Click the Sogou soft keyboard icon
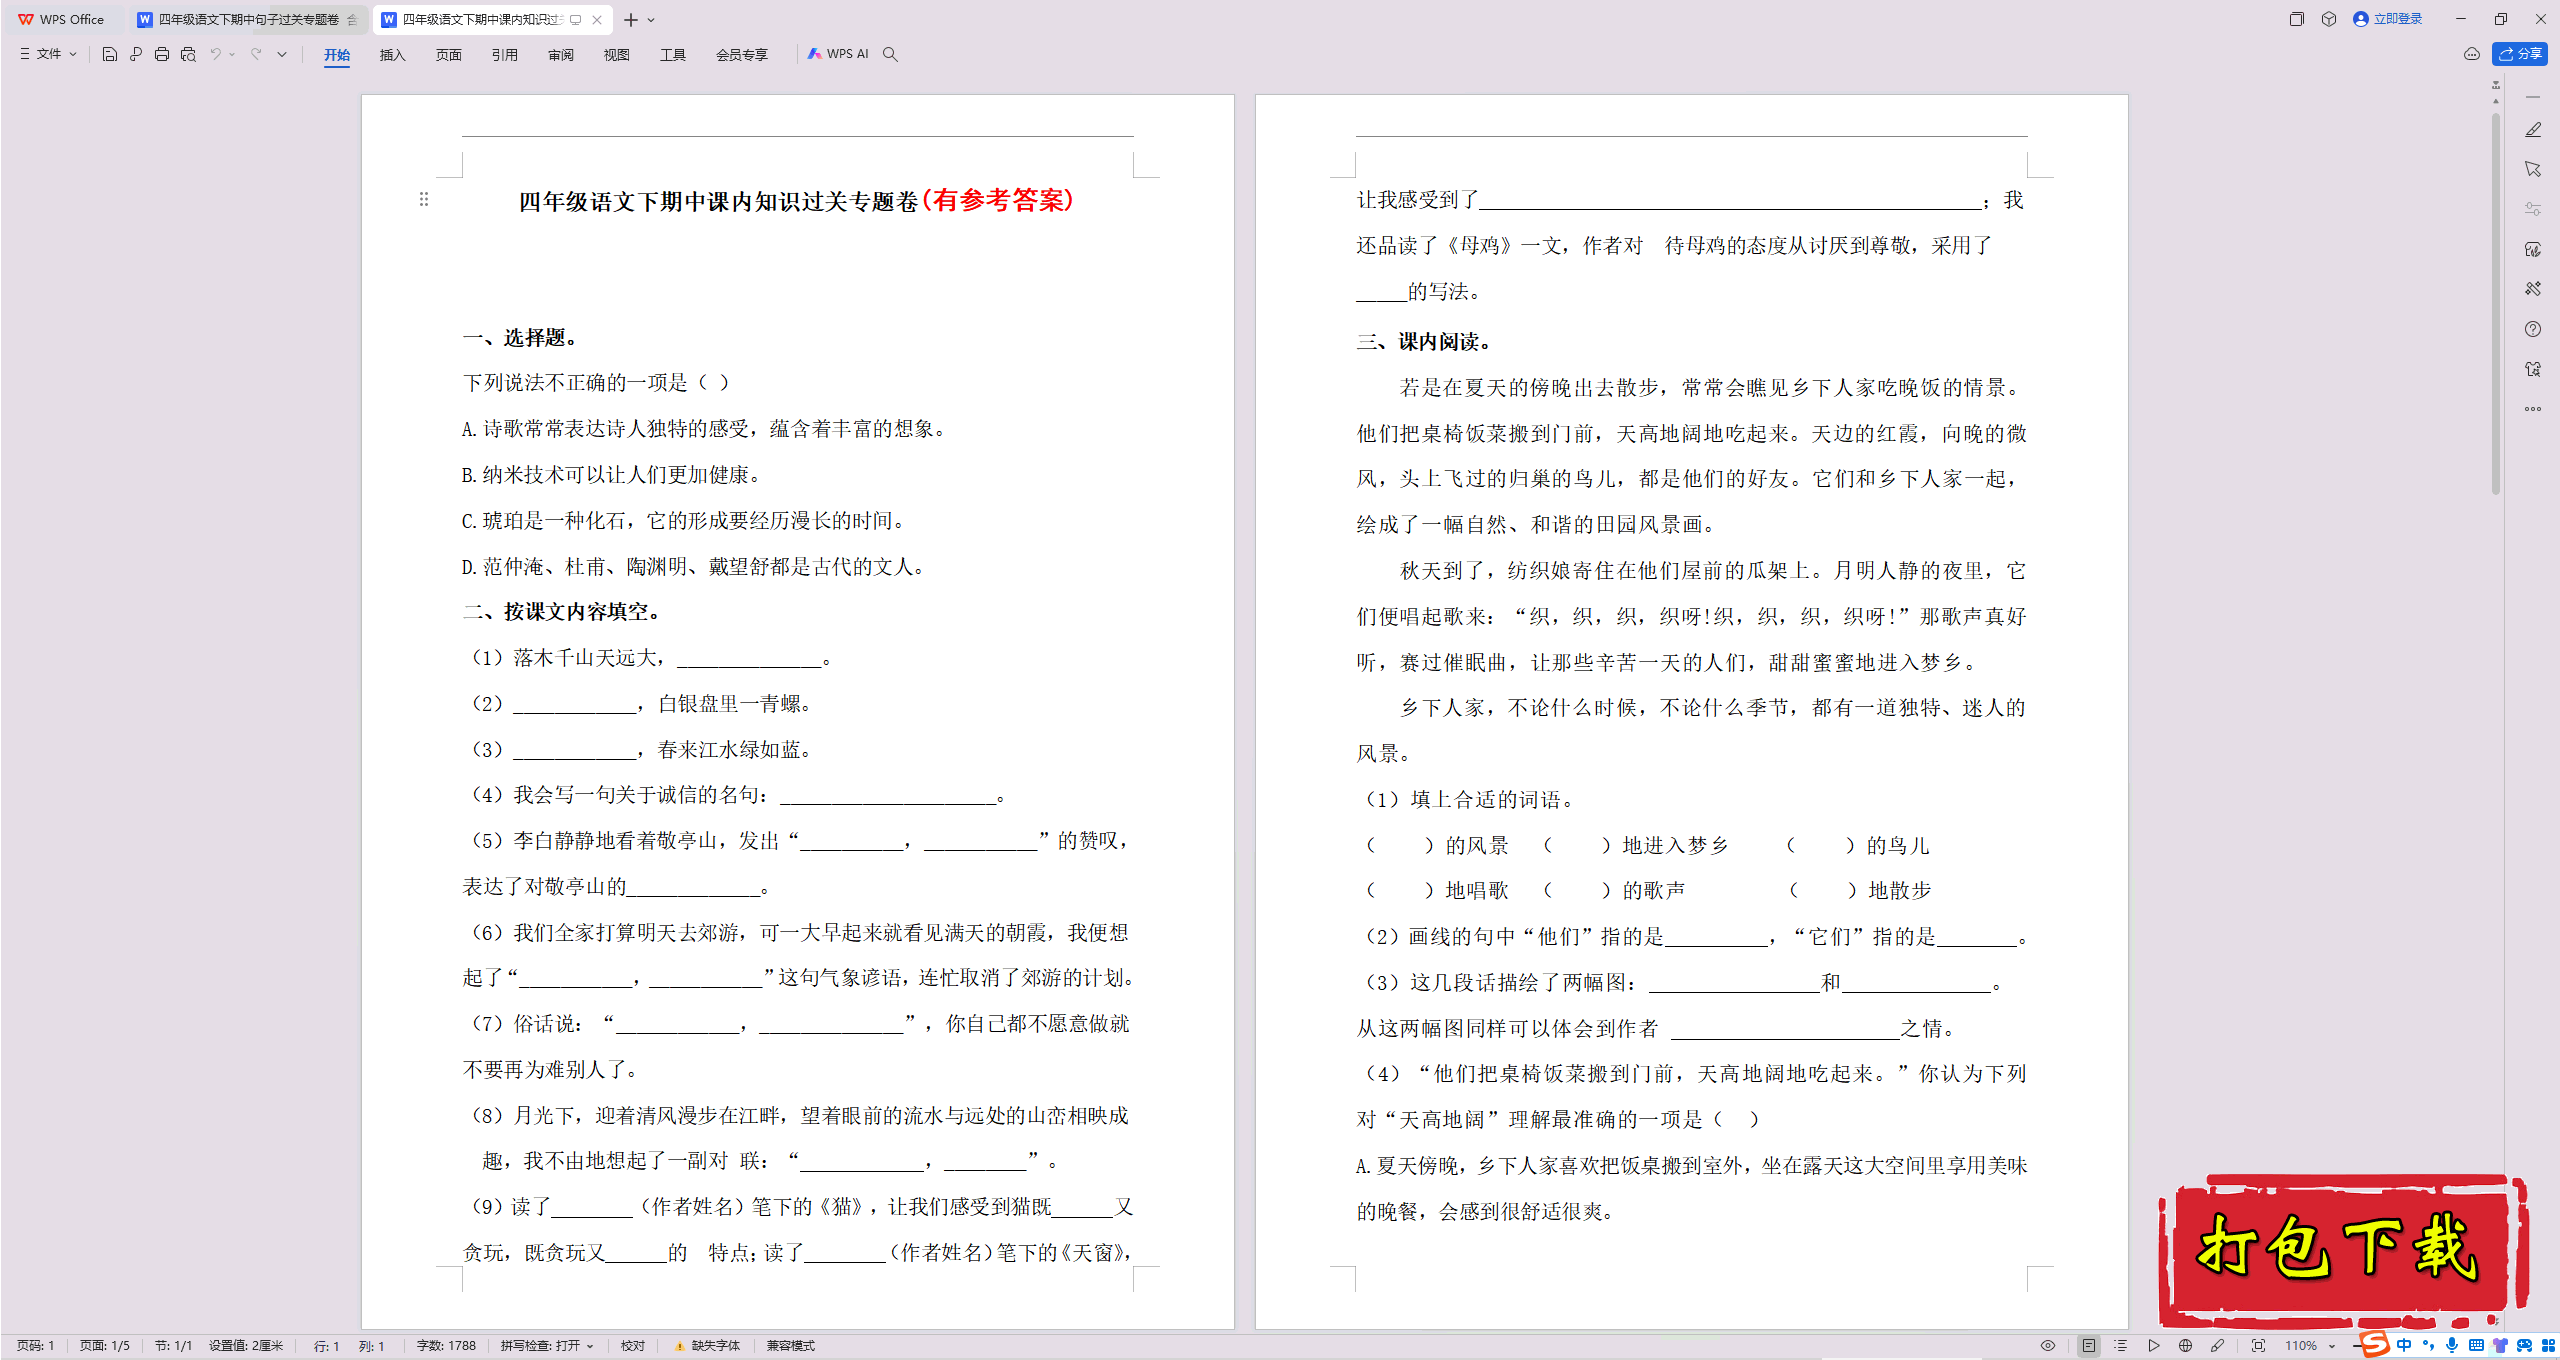Viewport: 2560px width, 1360px height. point(2476,1346)
